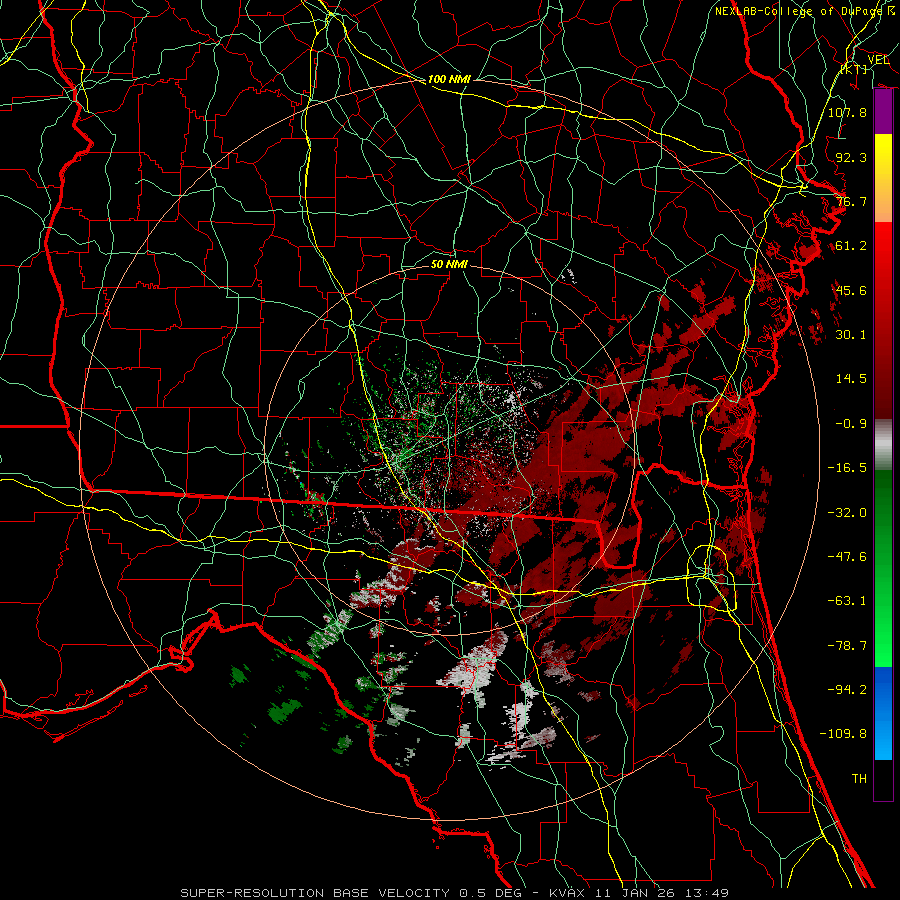This screenshot has height=900, width=900.
Task: Click the -63.1 velocity scale value
Action: (847, 601)
